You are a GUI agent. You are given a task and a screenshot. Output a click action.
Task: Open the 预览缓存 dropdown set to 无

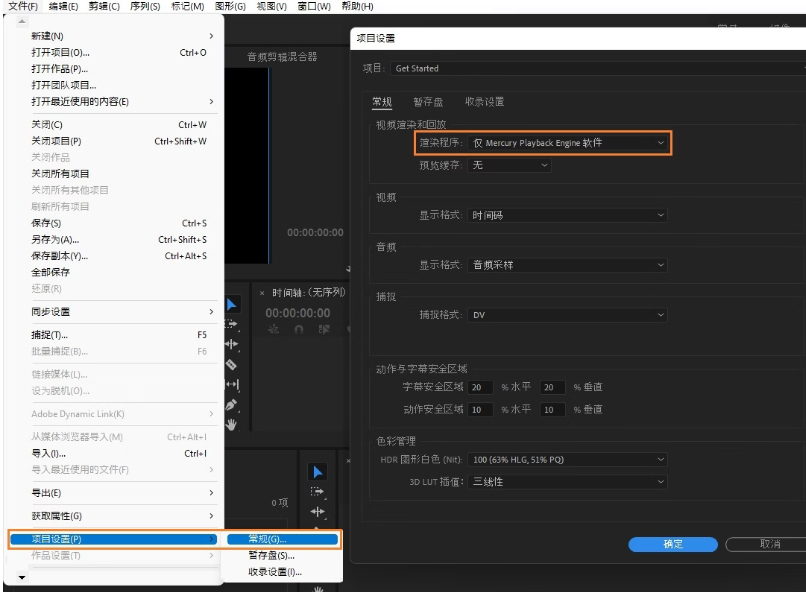coord(509,165)
